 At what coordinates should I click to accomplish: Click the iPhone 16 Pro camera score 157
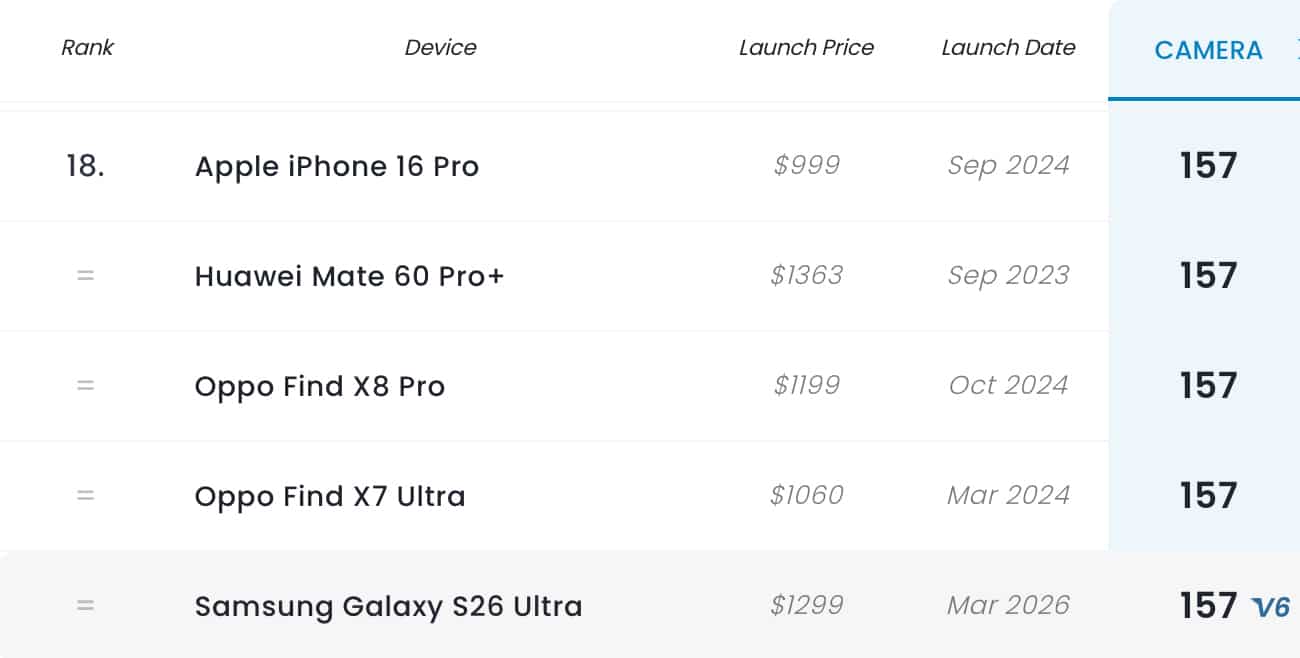[x=1208, y=166]
